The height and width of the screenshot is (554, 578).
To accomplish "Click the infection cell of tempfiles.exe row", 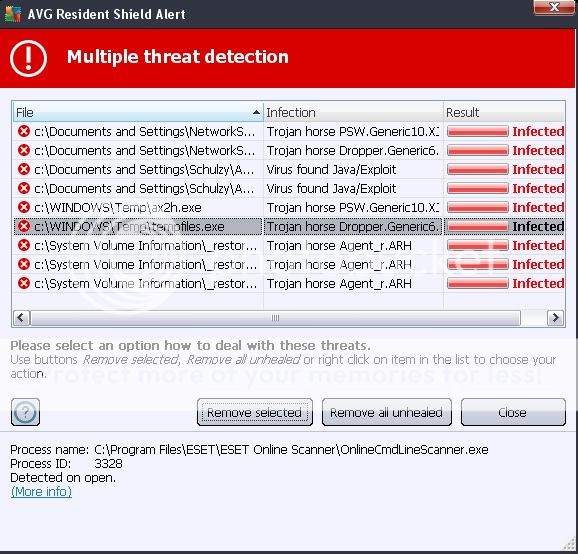I will point(353,227).
